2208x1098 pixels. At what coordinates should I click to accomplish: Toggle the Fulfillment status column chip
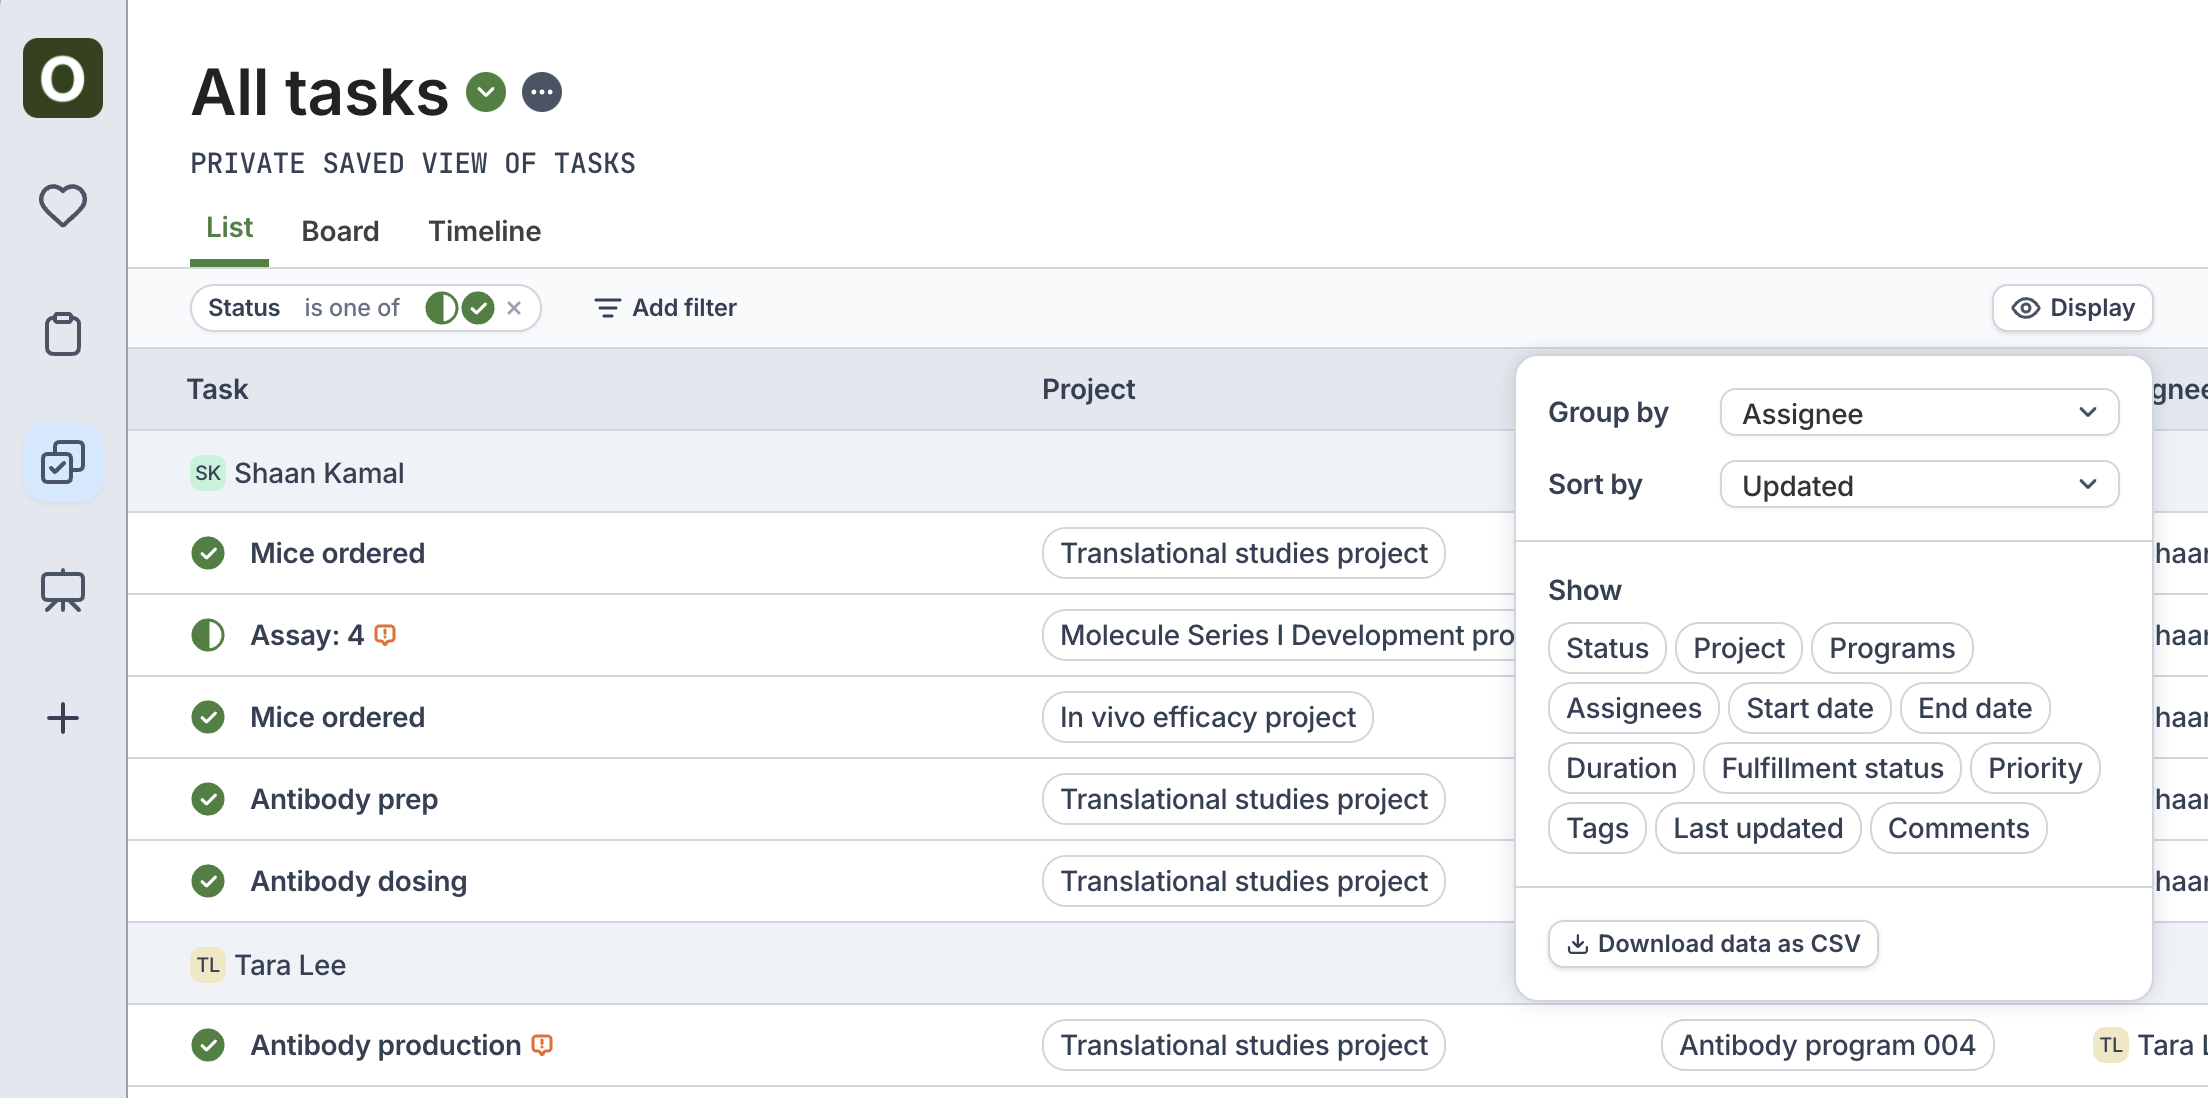(x=1831, y=768)
